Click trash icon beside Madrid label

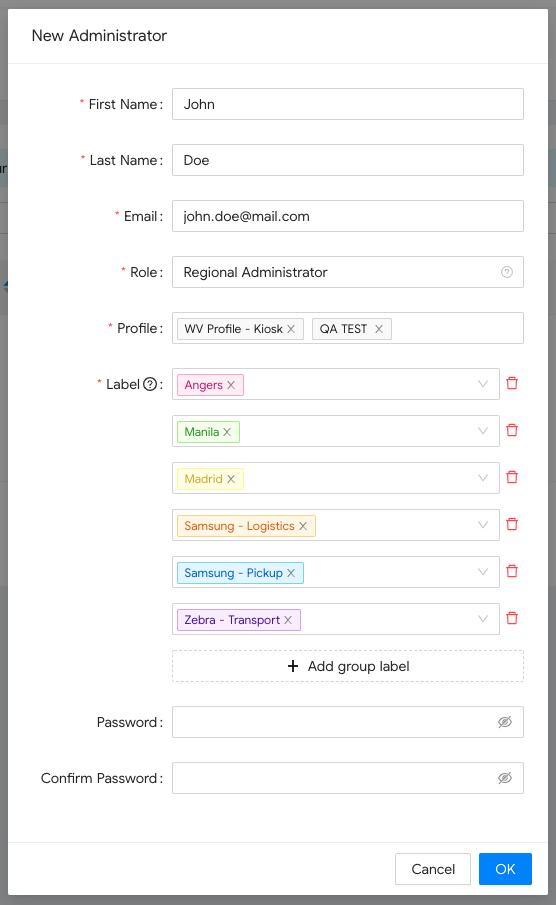tap(512, 477)
